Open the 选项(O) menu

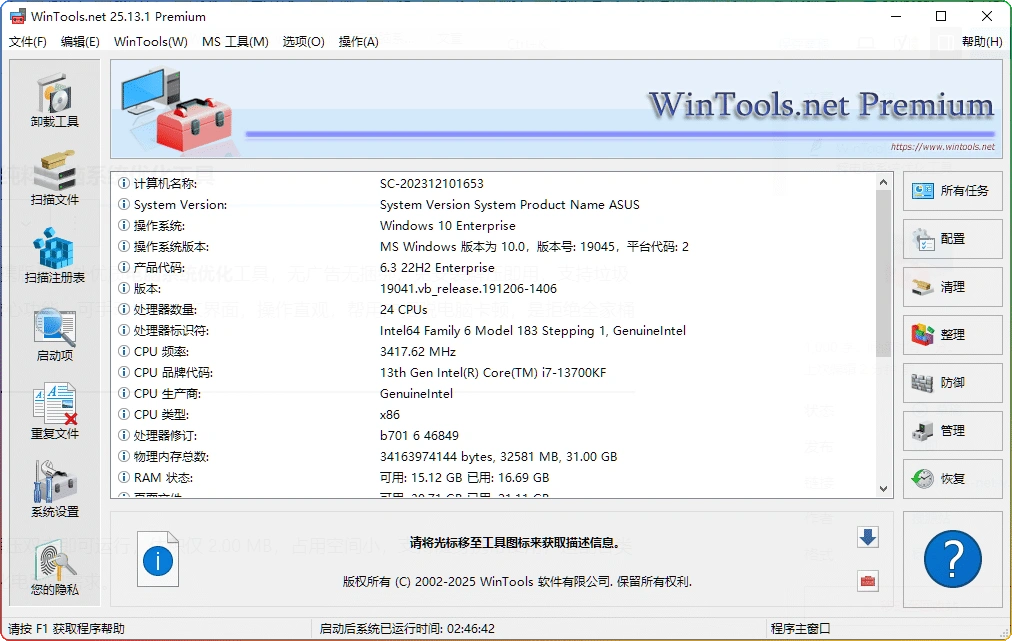303,41
